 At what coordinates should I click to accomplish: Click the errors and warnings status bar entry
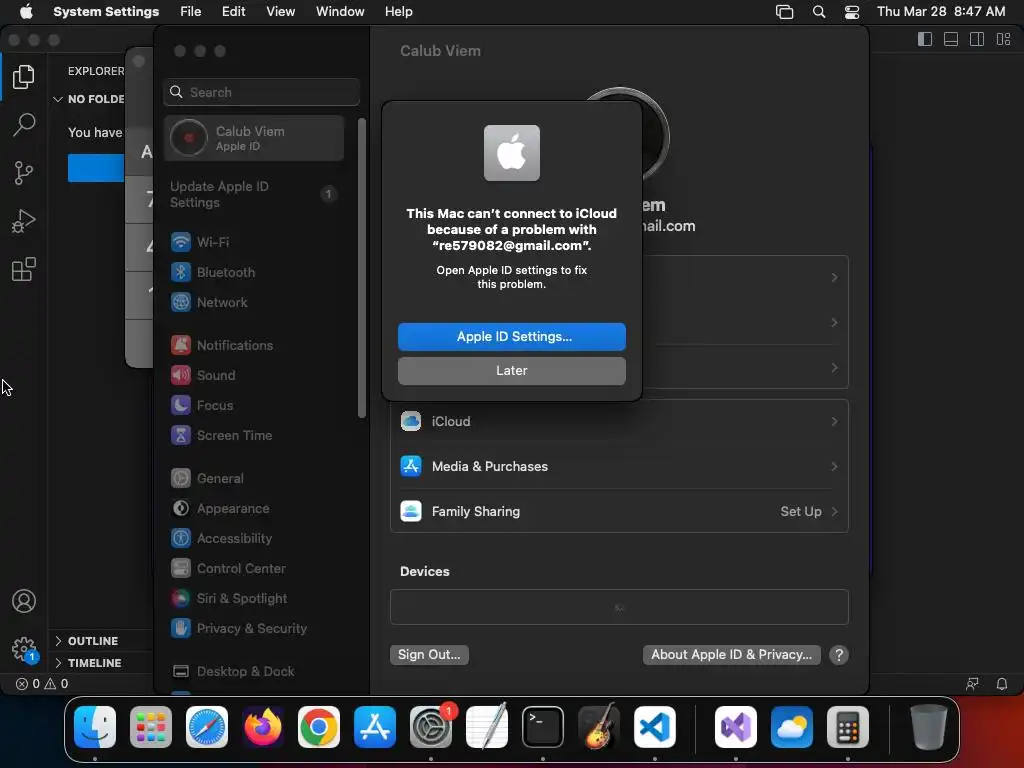[42, 684]
